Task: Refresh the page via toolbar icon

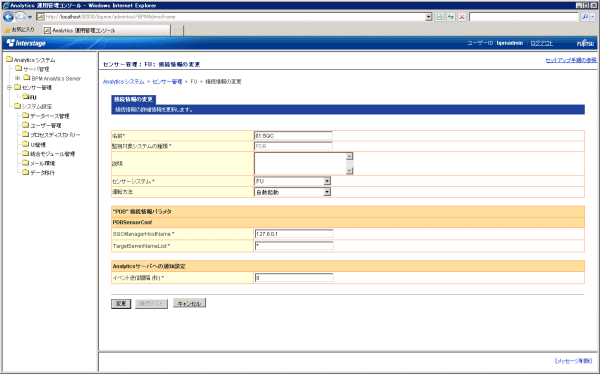Action: click(451, 17)
